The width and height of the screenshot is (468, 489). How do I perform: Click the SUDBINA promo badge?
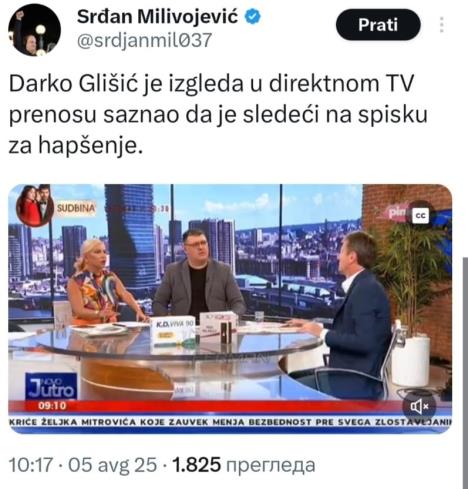click(76, 208)
